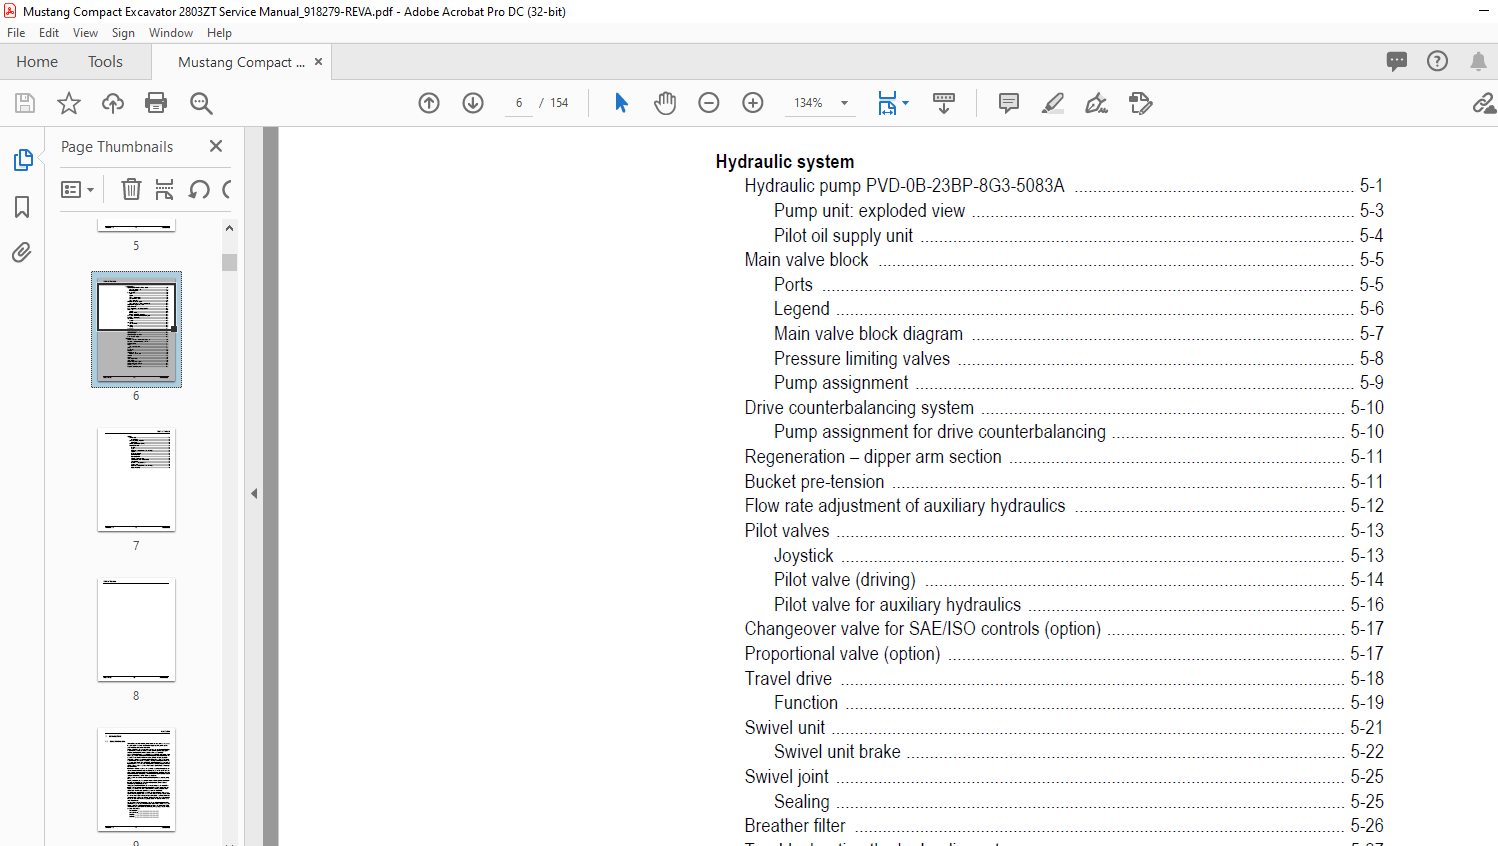This screenshot has height=846, width=1498.
Task: Click 'Hydraulic system' section heading
Action: [x=785, y=161]
